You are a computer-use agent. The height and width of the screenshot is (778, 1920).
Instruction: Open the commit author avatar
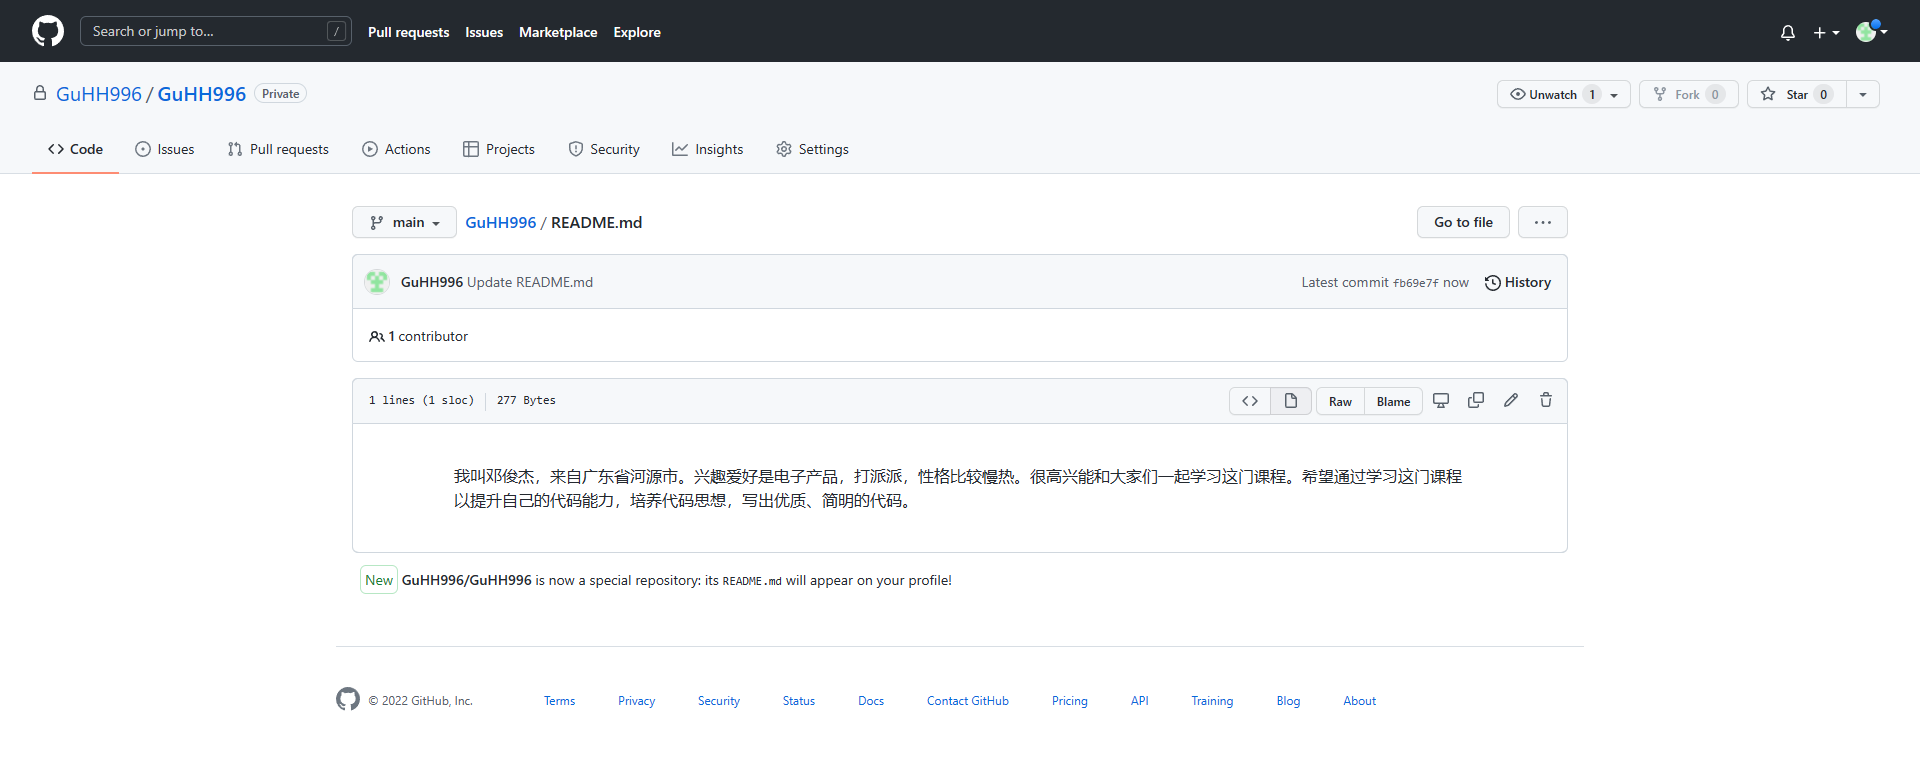377,282
